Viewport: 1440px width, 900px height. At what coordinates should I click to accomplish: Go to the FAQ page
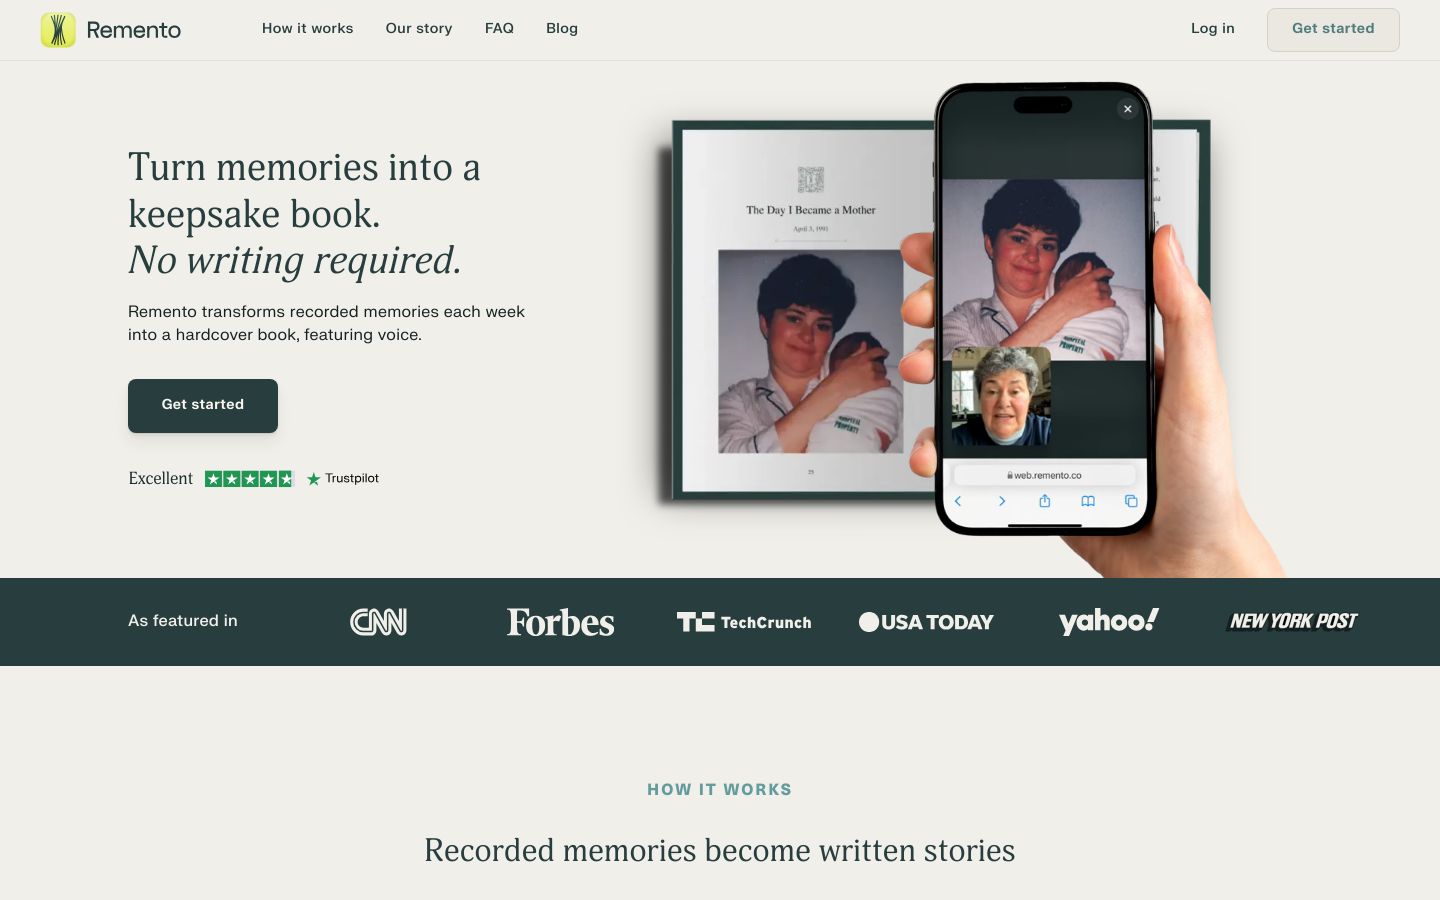pyautogui.click(x=499, y=28)
